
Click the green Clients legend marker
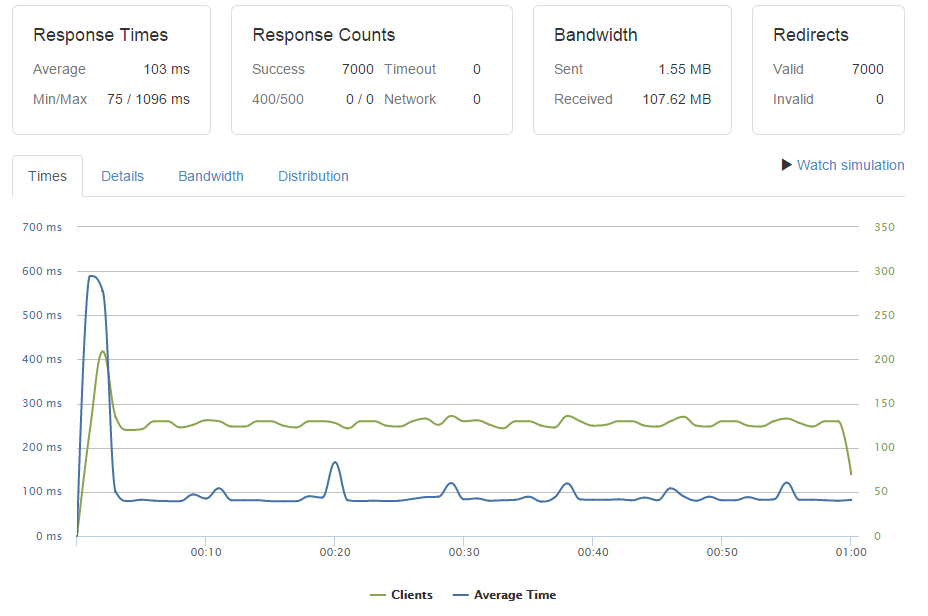tap(378, 595)
